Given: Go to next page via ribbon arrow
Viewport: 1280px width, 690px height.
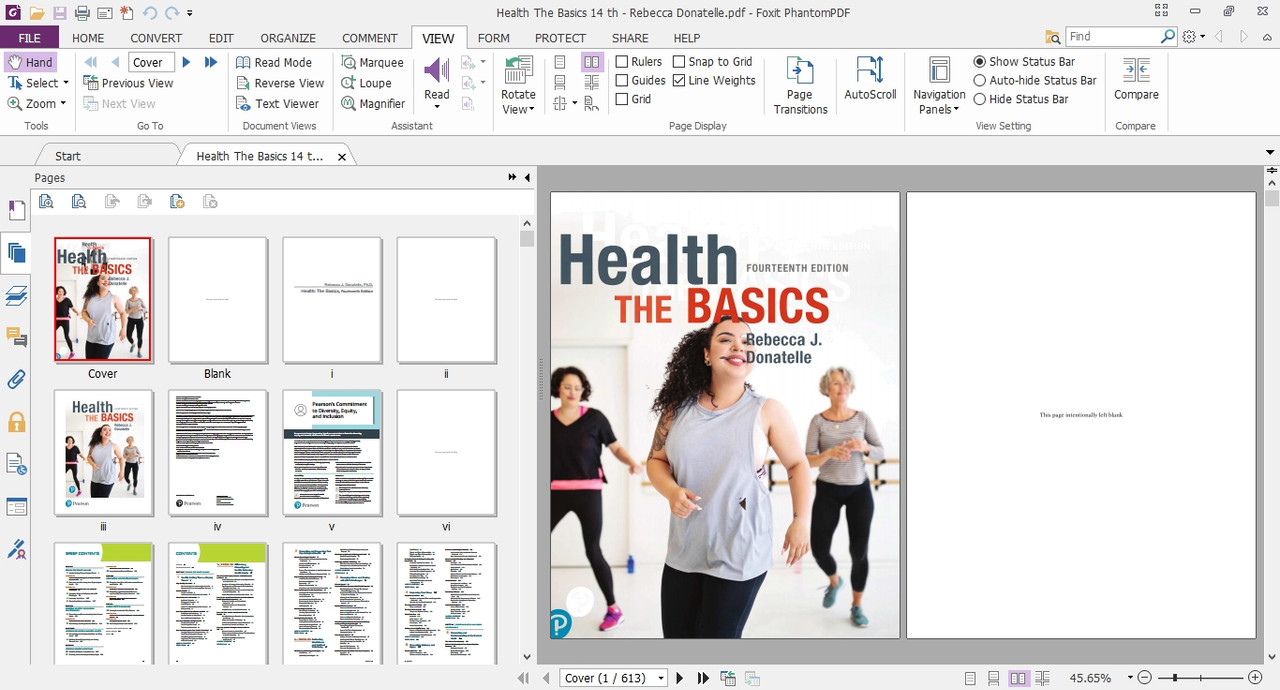Looking at the screenshot, I should (x=186, y=62).
